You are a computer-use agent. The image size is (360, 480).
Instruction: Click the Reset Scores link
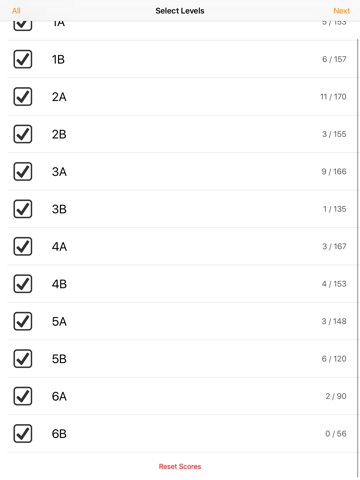[180, 466]
